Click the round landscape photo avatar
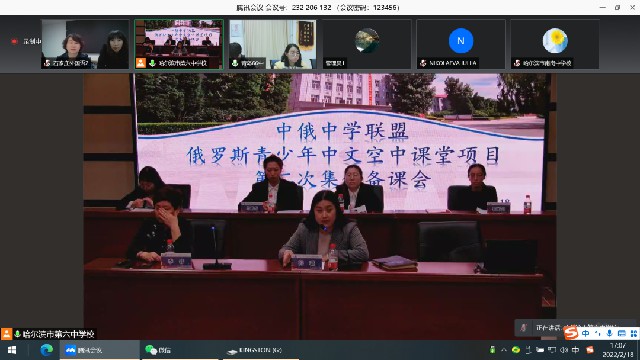This screenshot has height=360, width=640. tap(367, 40)
